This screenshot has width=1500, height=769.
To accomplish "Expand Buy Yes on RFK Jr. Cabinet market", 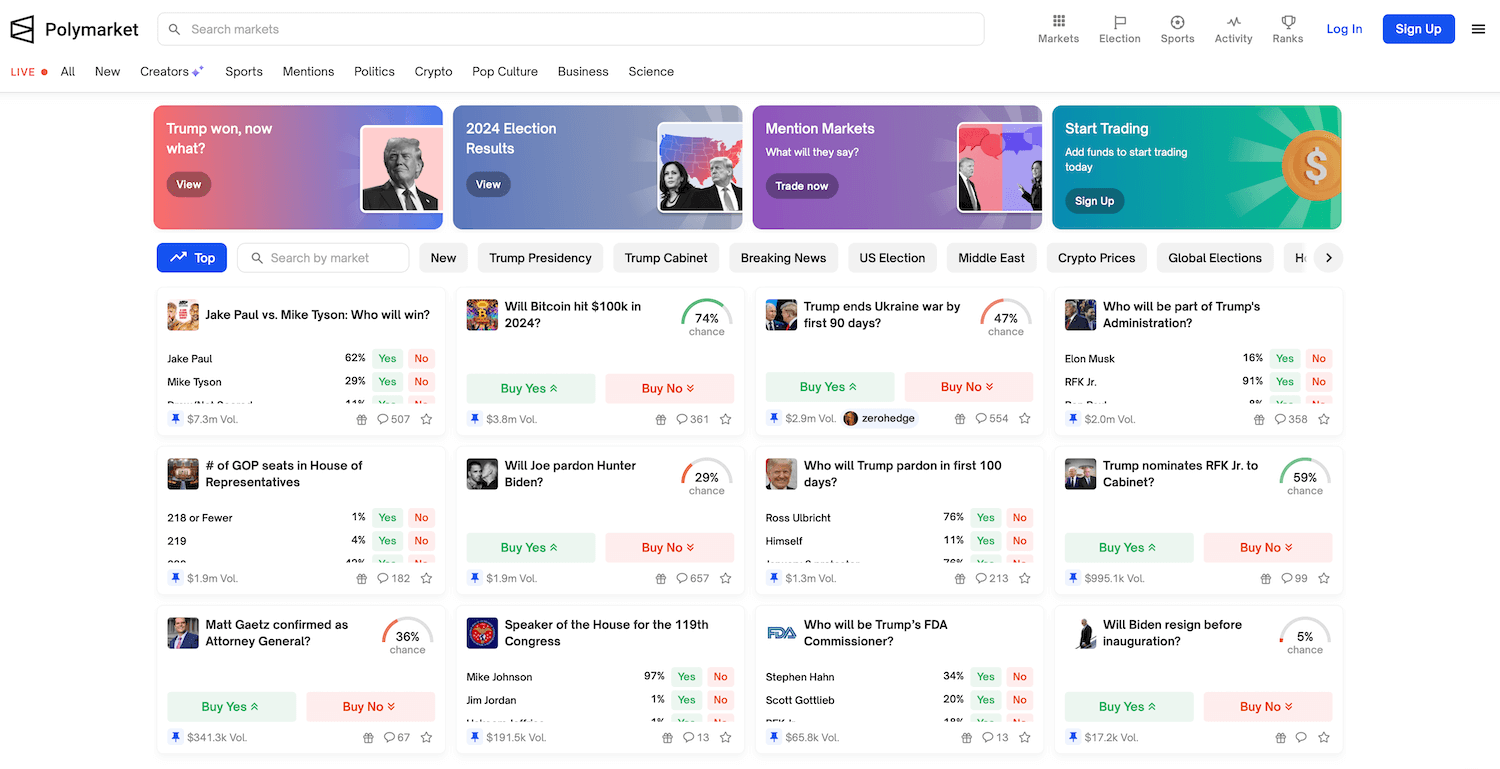I will pyautogui.click(x=1129, y=547).
